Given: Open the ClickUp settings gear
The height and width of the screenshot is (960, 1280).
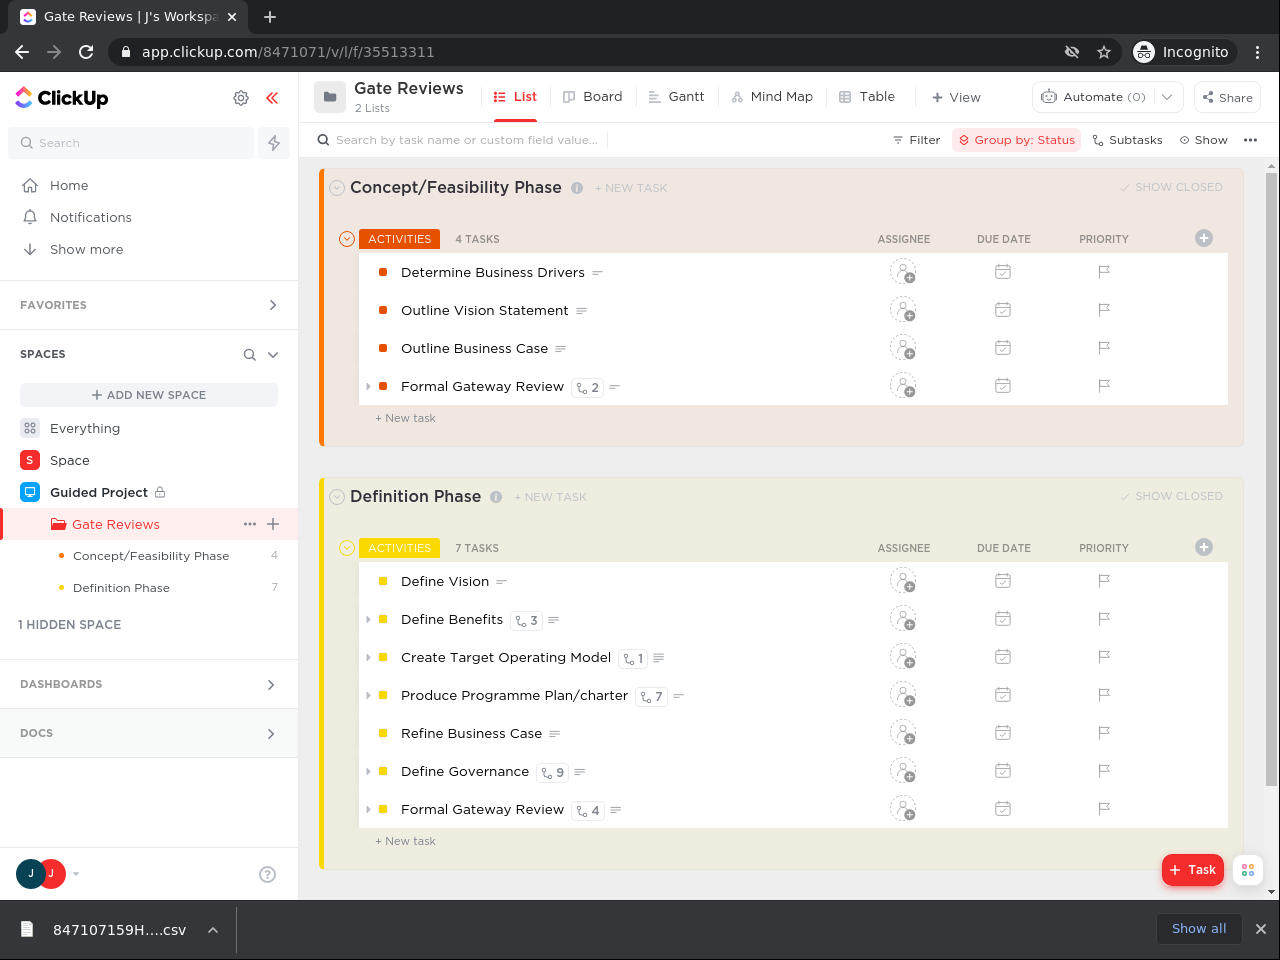Looking at the screenshot, I should tap(241, 98).
